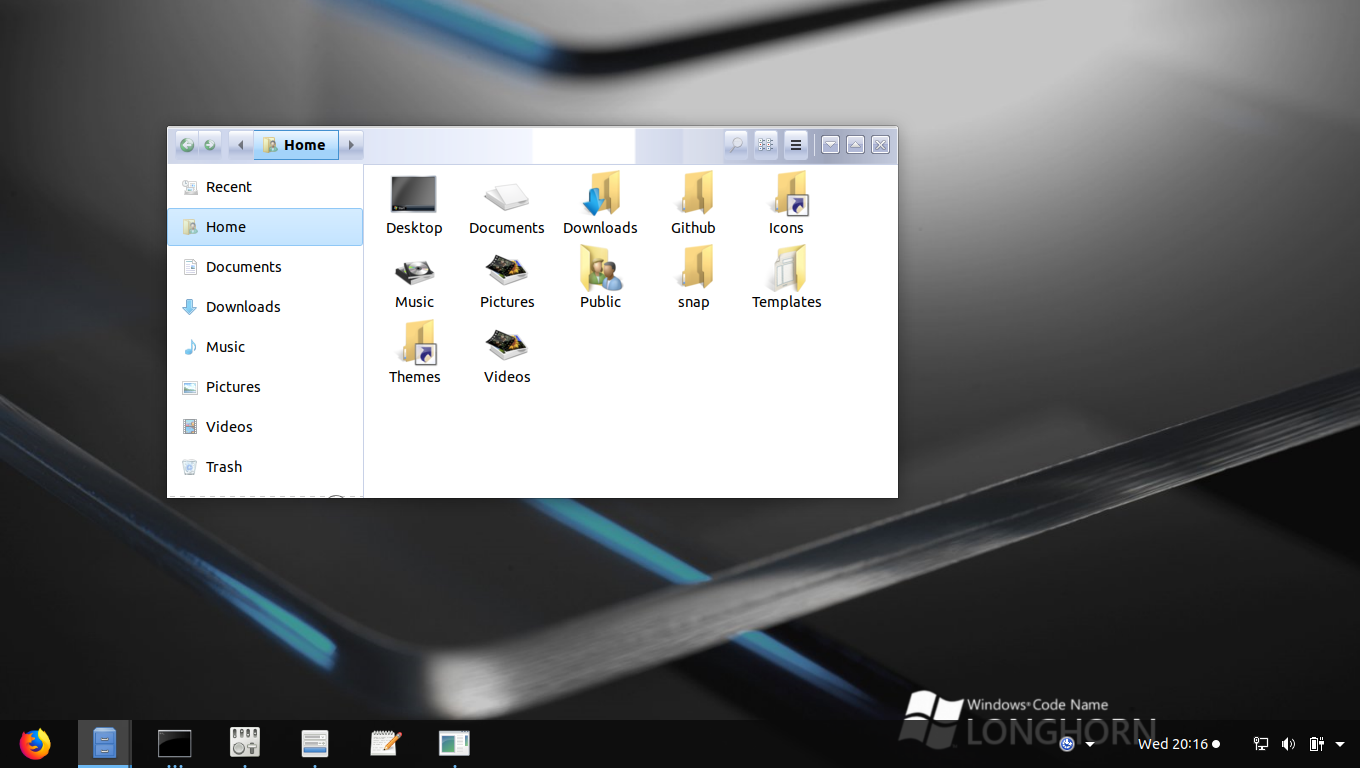
Task: Go forward with the green forward arrow
Action: (x=210, y=145)
